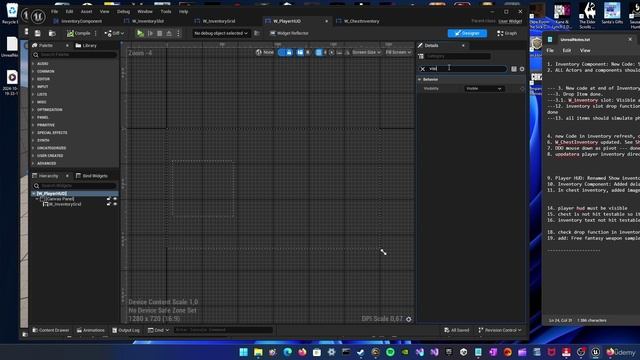Click the Stop simulation icon
Image resolution: width=640 pixels, height=360 pixels.
(160, 33)
